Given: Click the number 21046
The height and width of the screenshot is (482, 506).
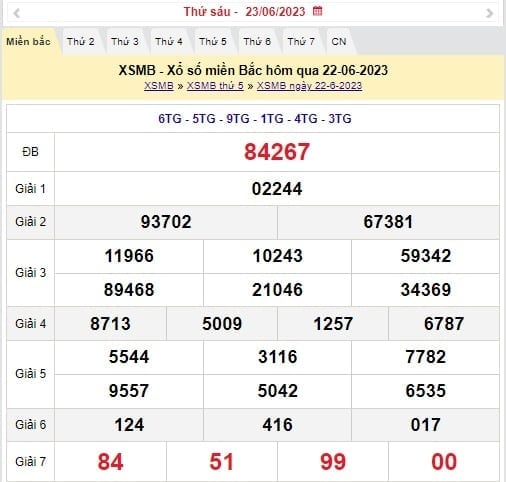Looking at the screenshot, I should pos(277,290).
